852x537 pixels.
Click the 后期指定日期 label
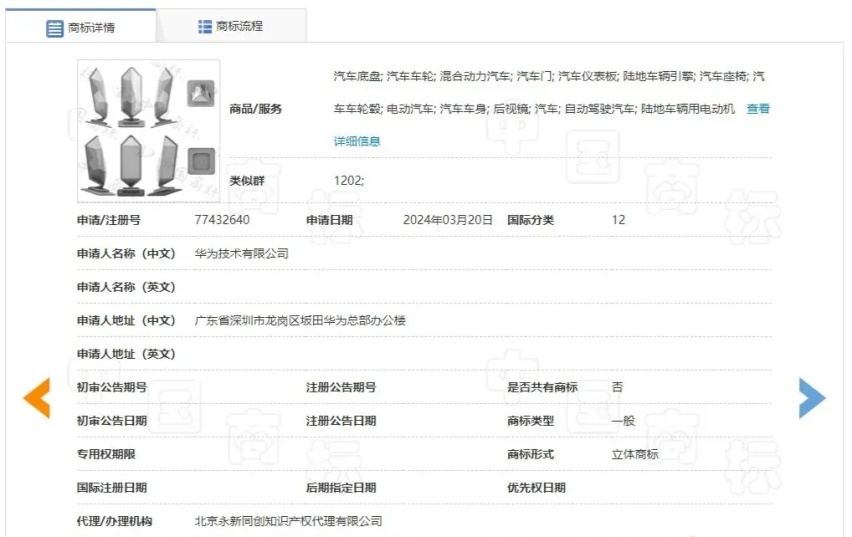pyautogui.click(x=341, y=488)
